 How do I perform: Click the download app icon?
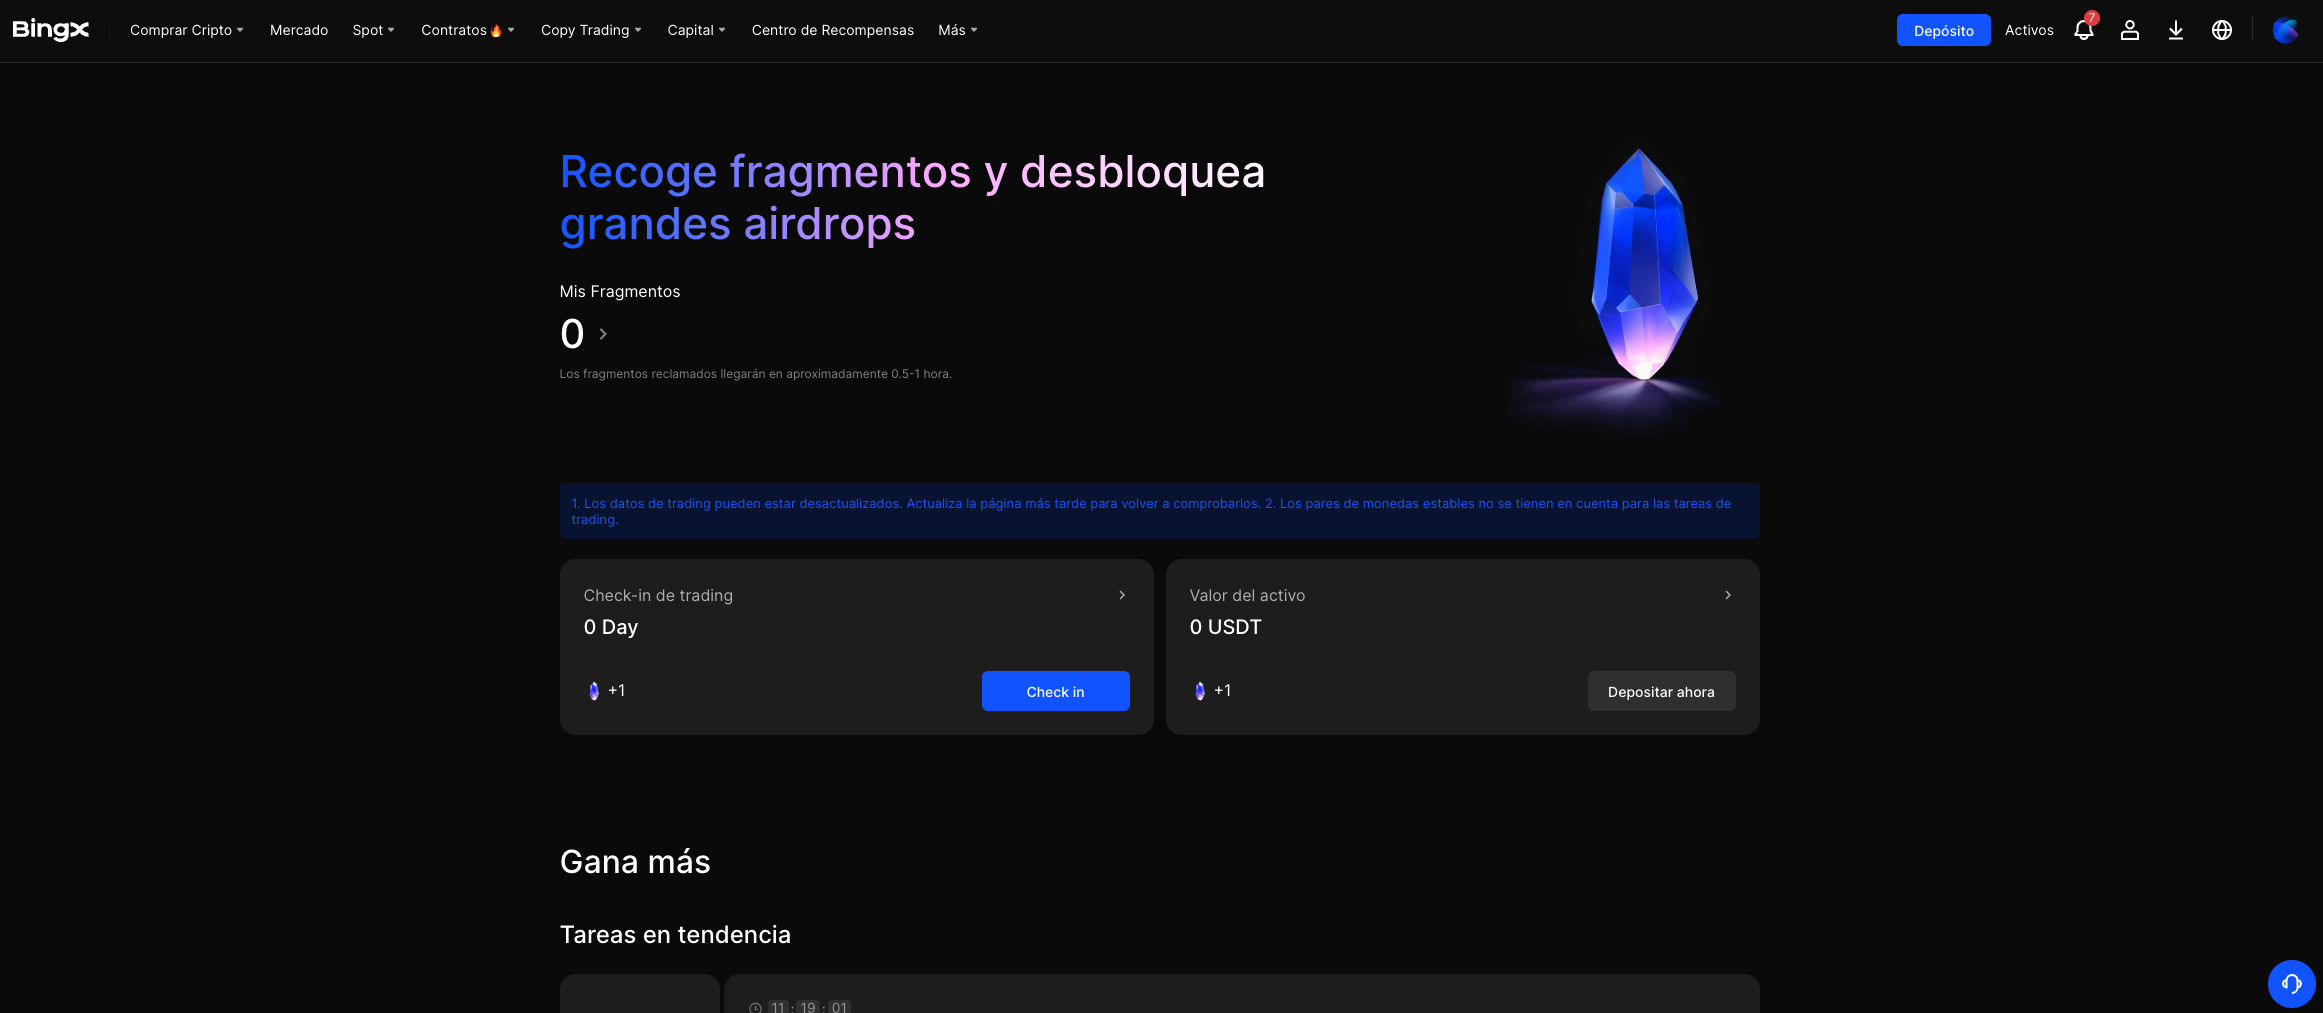pyautogui.click(x=2175, y=30)
